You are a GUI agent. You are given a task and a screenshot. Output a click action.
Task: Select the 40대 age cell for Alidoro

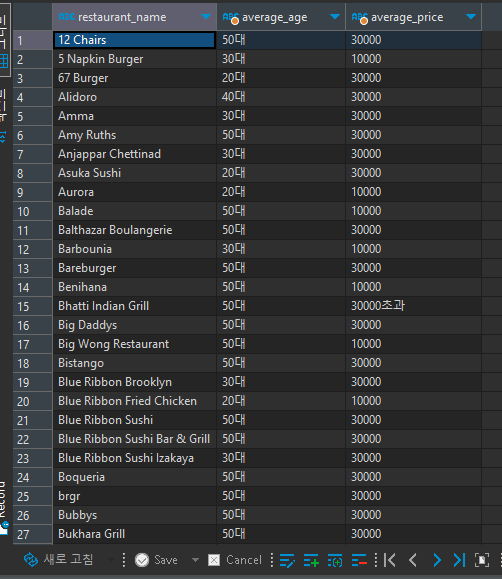(x=281, y=97)
